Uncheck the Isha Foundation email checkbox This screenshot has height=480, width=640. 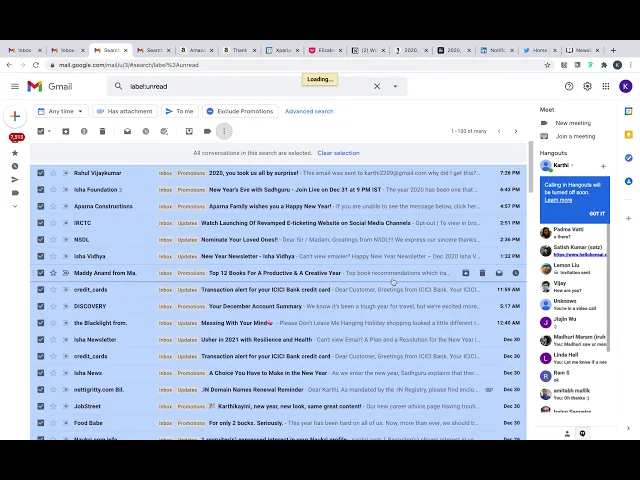[41, 189]
